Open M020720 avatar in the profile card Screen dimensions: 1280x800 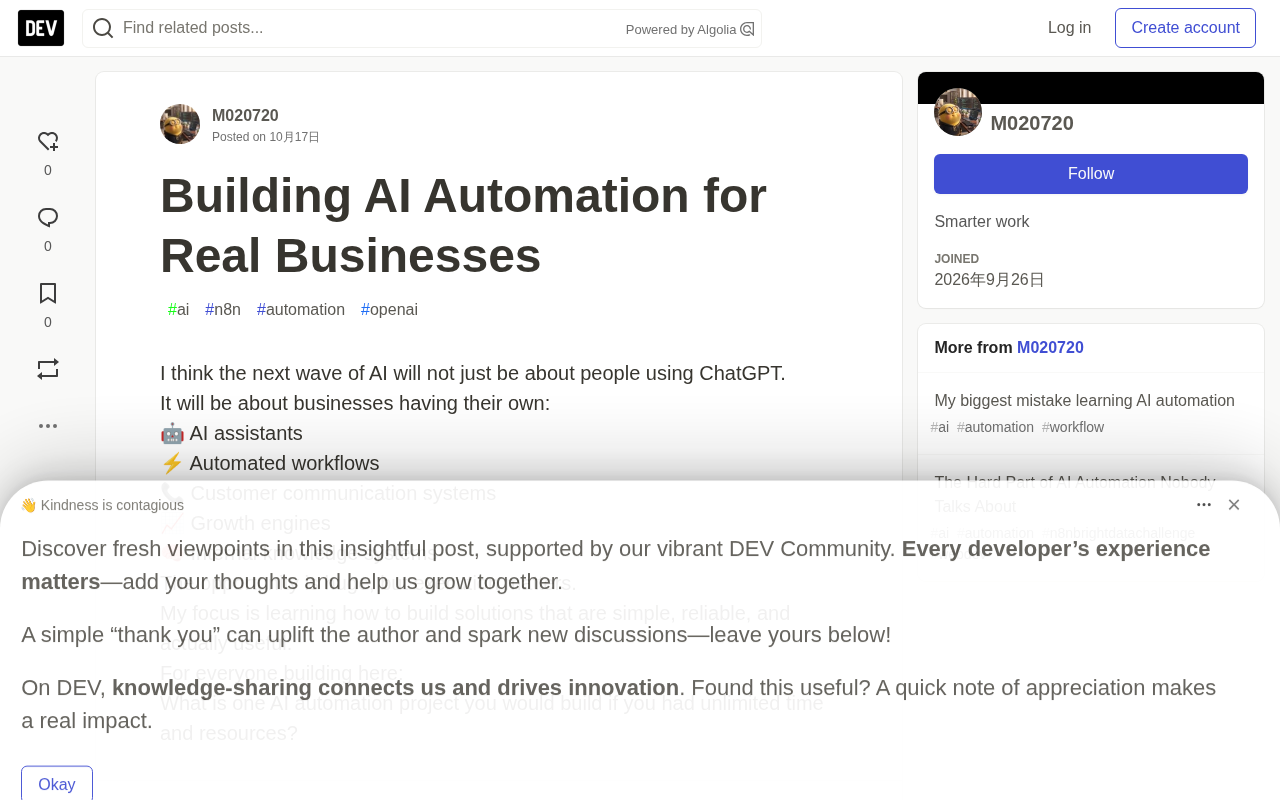pyautogui.click(x=958, y=112)
